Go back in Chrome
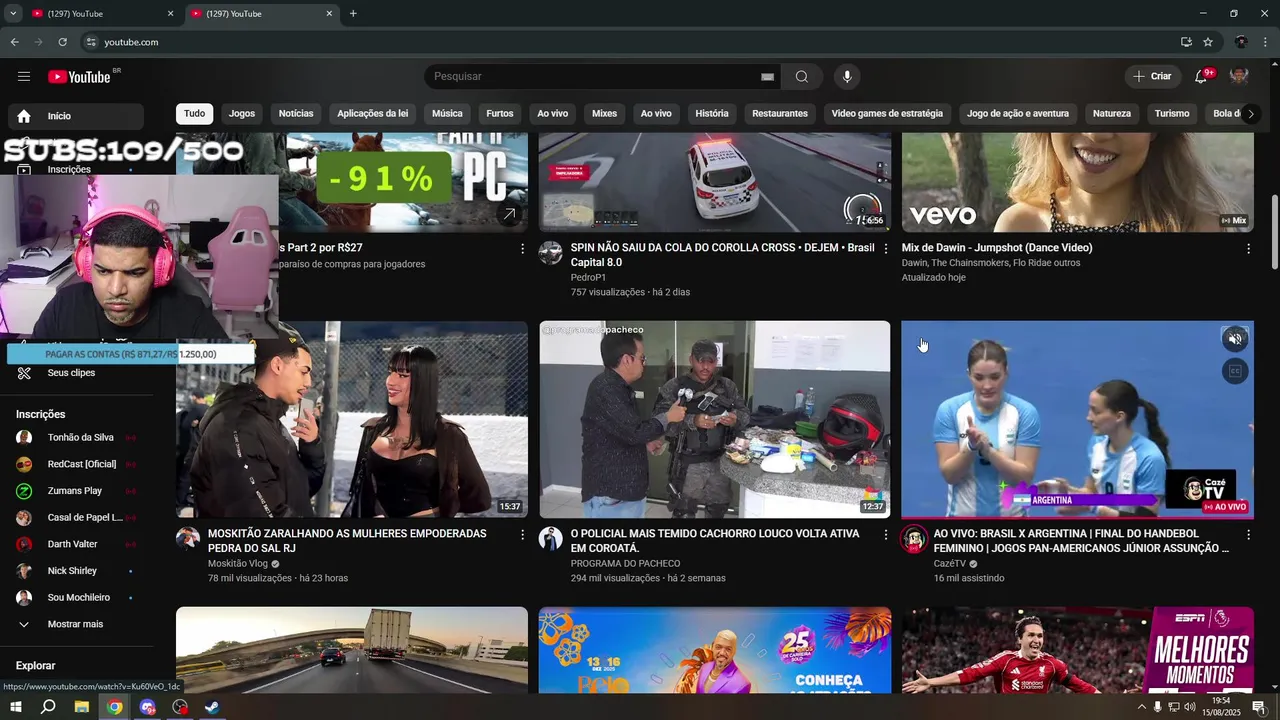This screenshot has height=720, width=1280. tap(14, 42)
